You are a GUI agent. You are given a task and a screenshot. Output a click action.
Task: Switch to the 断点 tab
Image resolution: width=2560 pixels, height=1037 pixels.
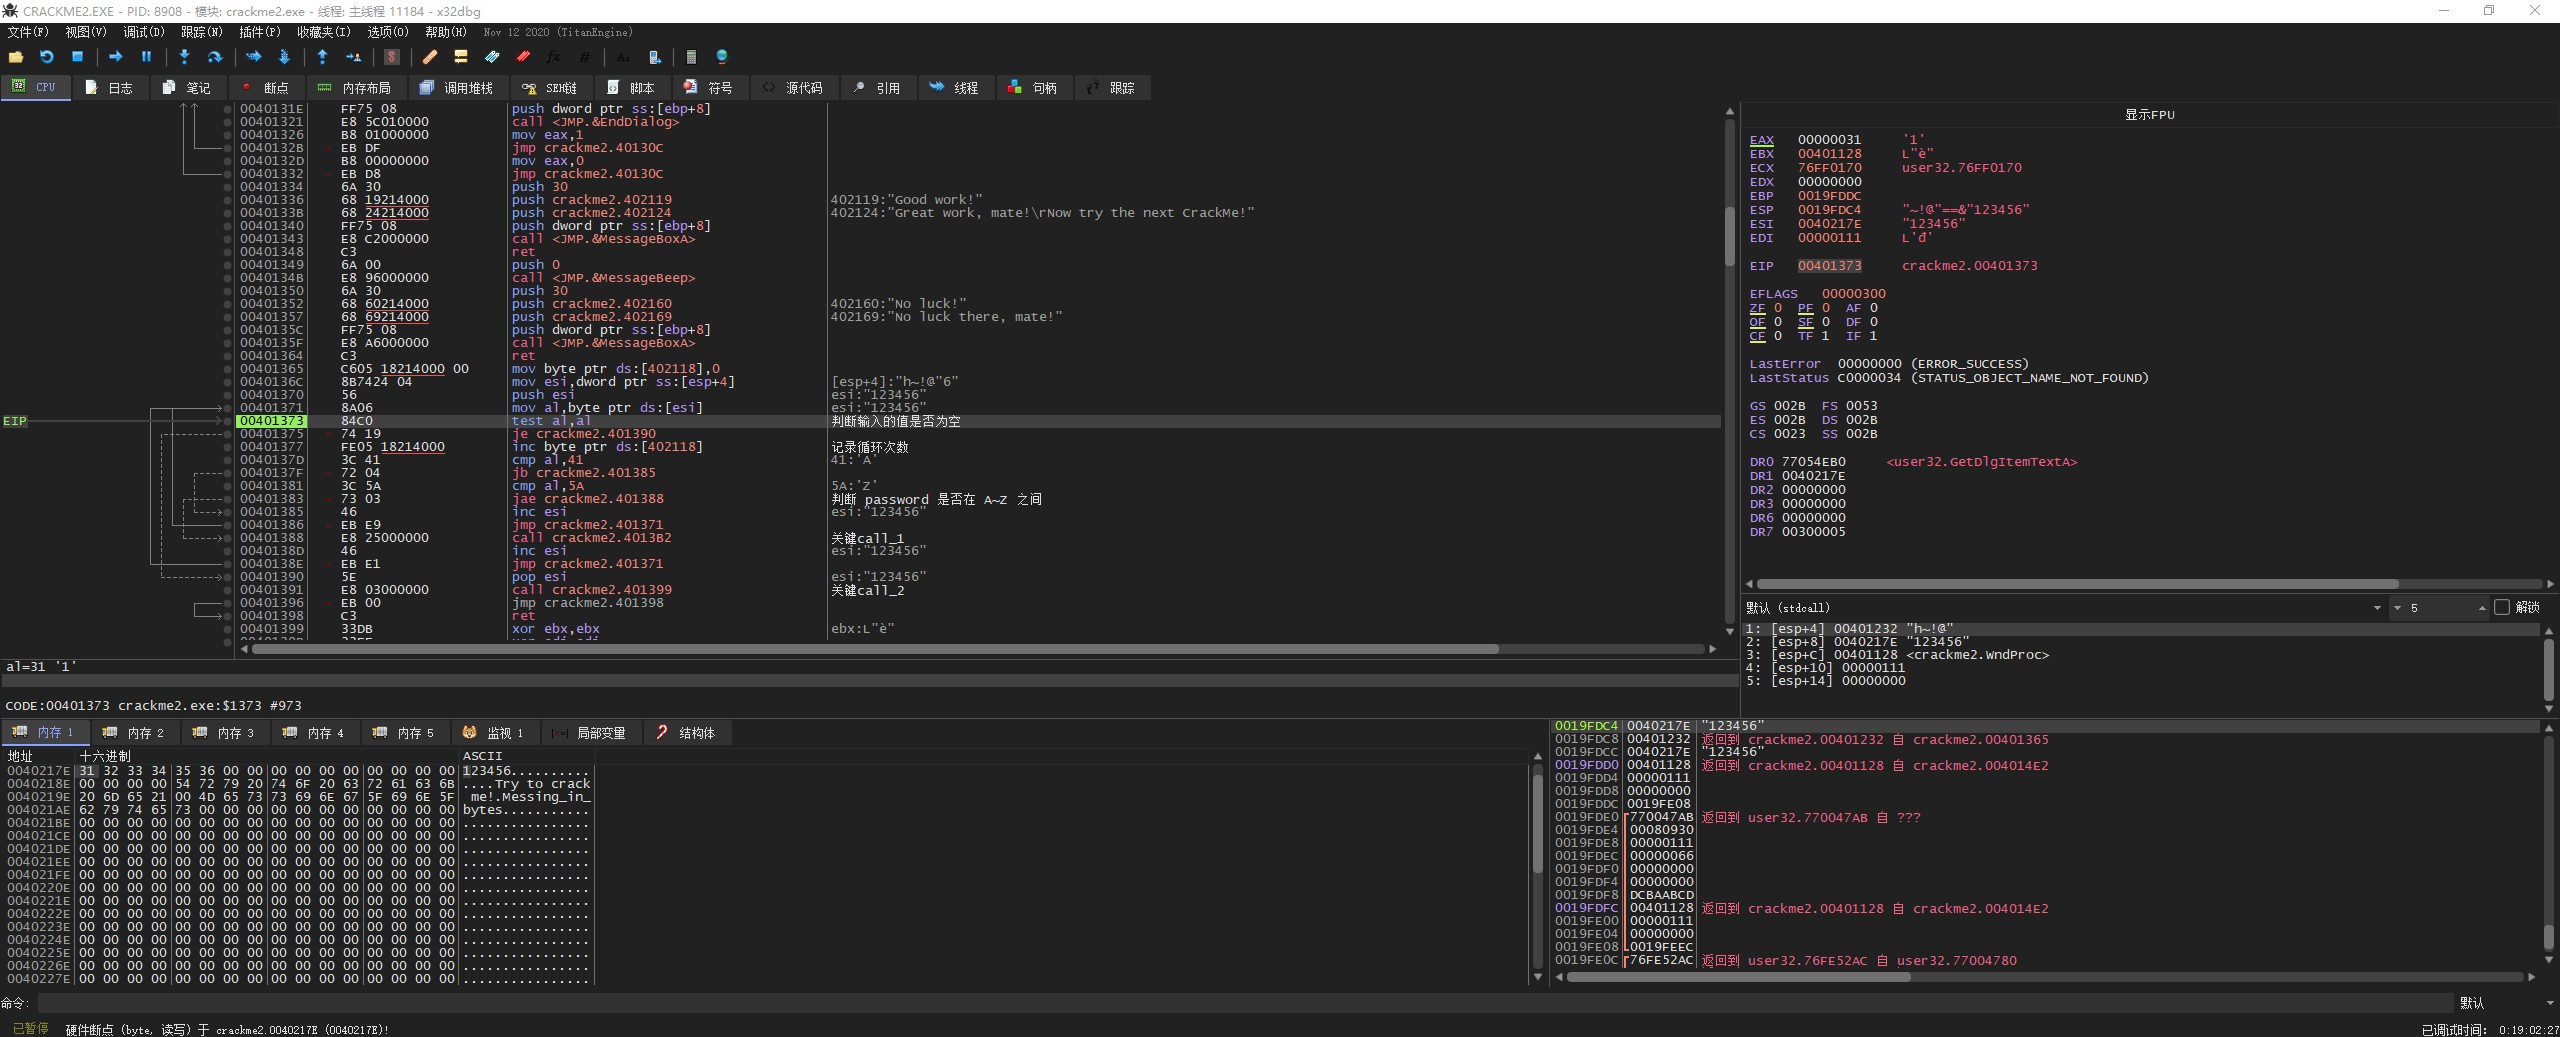tap(265, 88)
